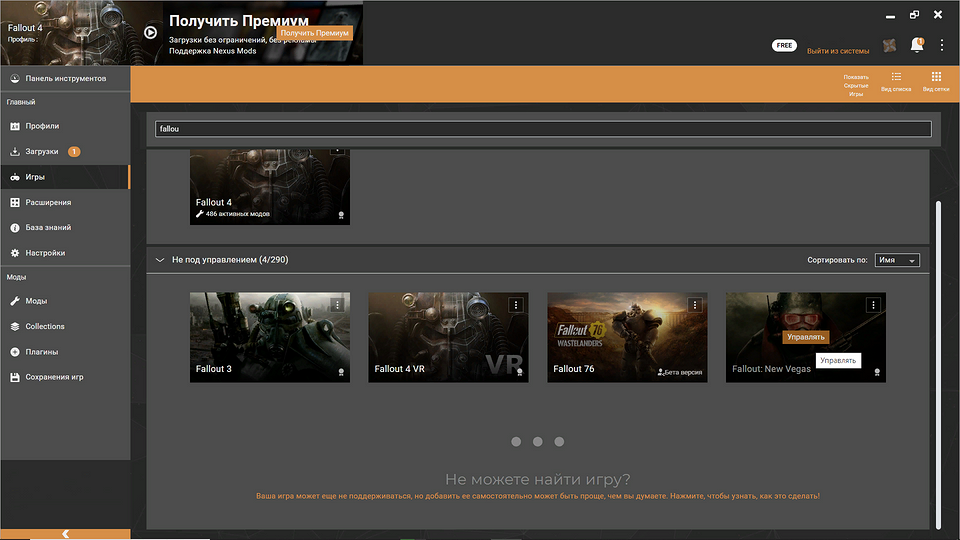The width and height of the screenshot is (960, 540).
Task: Open Collections in the sidebar
Action: [45, 326]
